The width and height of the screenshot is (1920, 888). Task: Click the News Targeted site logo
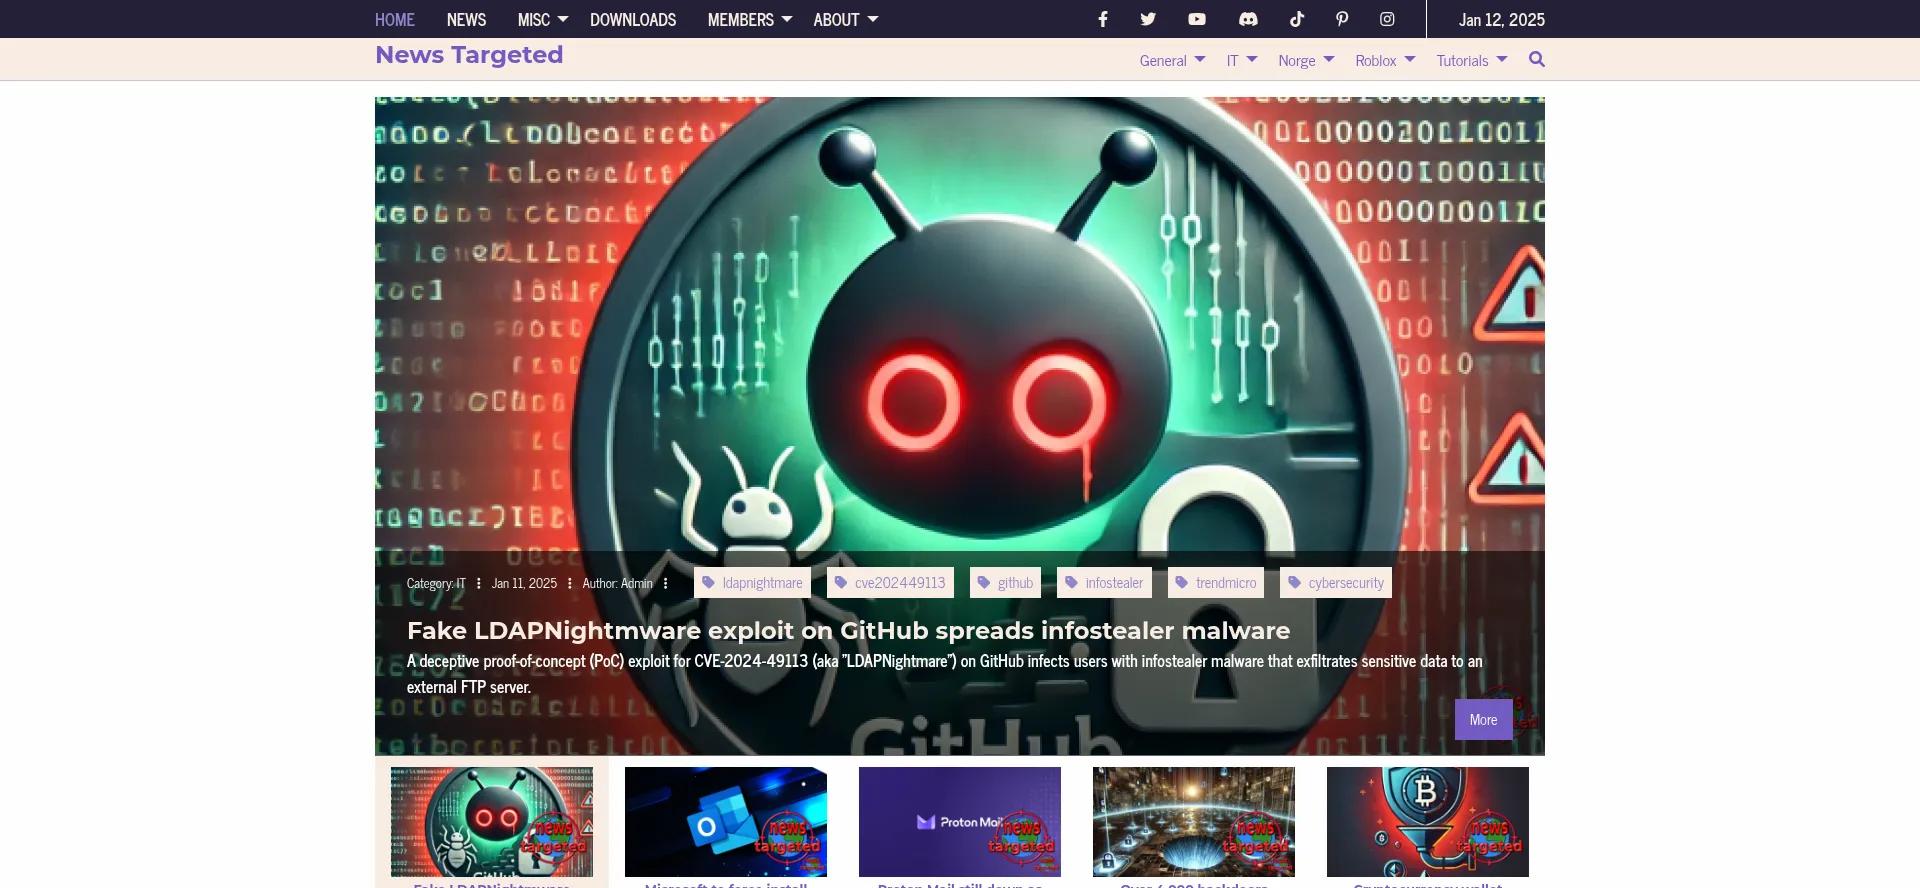pos(469,55)
